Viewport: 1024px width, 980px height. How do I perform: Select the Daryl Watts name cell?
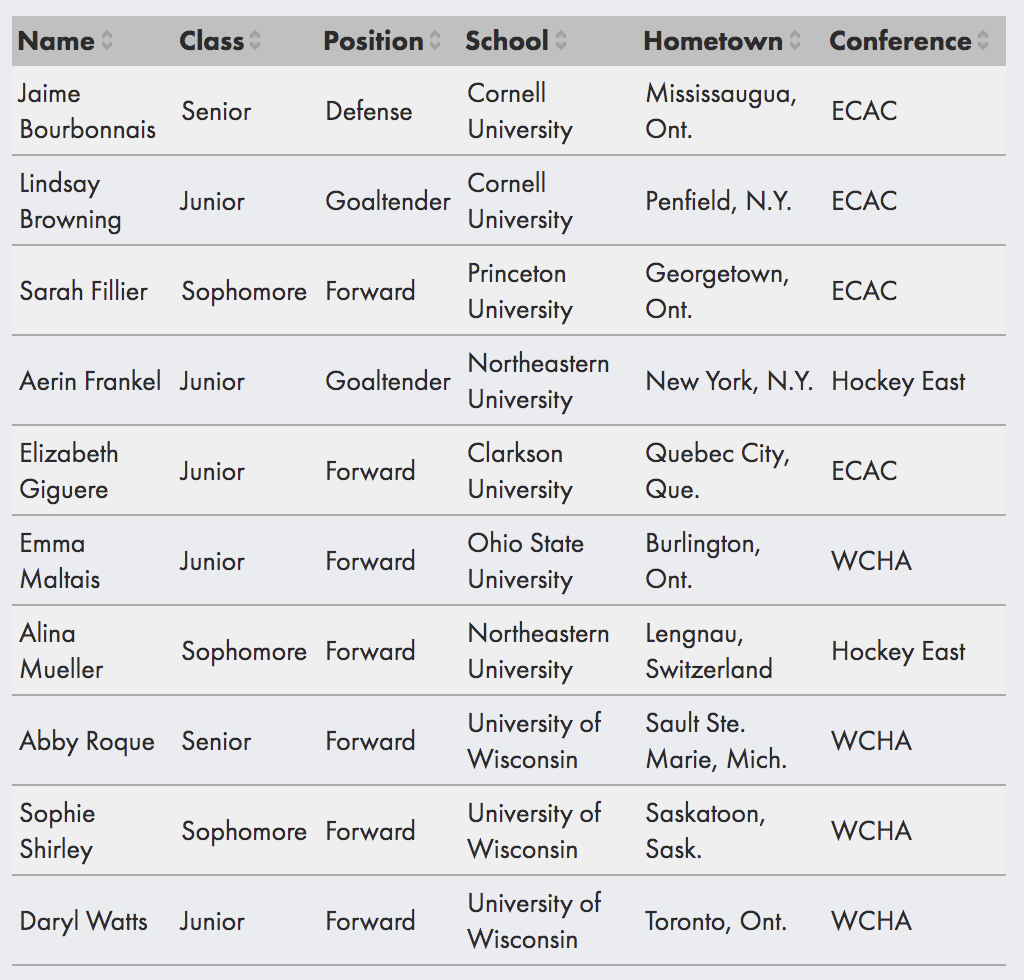coord(83,921)
